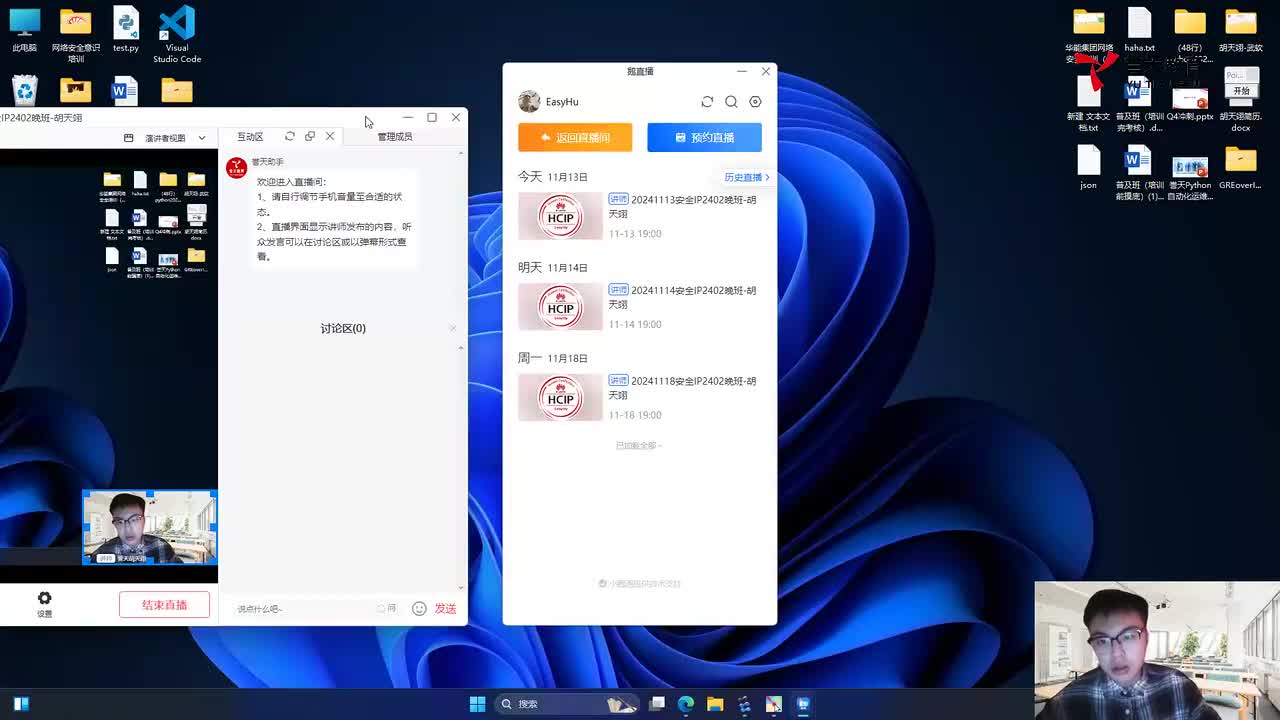This screenshot has width=1280, height=720.
Task: Click the 返回直播间 button
Action: pyautogui.click(x=575, y=137)
